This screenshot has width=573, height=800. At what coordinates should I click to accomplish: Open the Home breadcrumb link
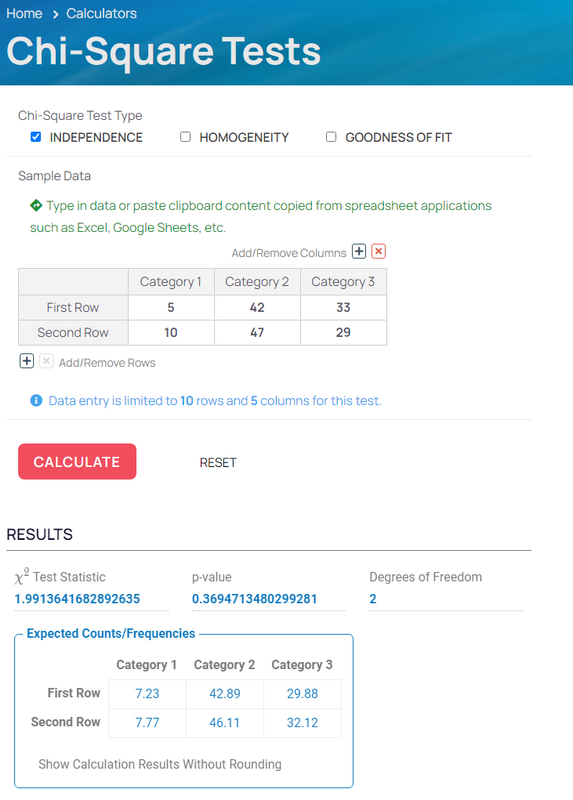click(x=24, y=14)
